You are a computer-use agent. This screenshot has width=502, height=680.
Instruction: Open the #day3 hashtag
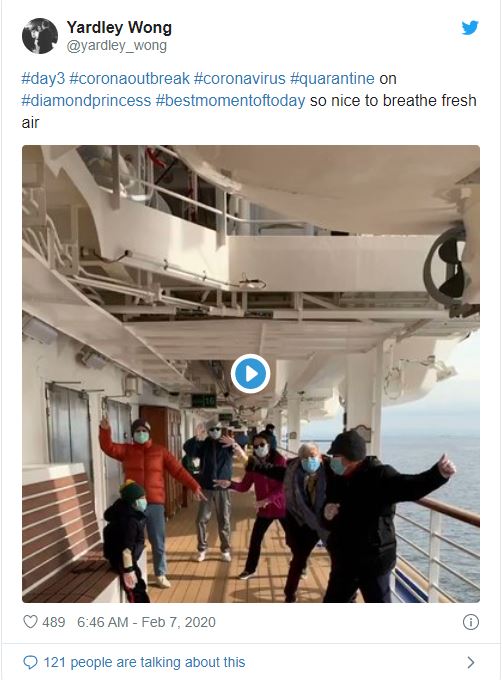(x=43, y=78)
